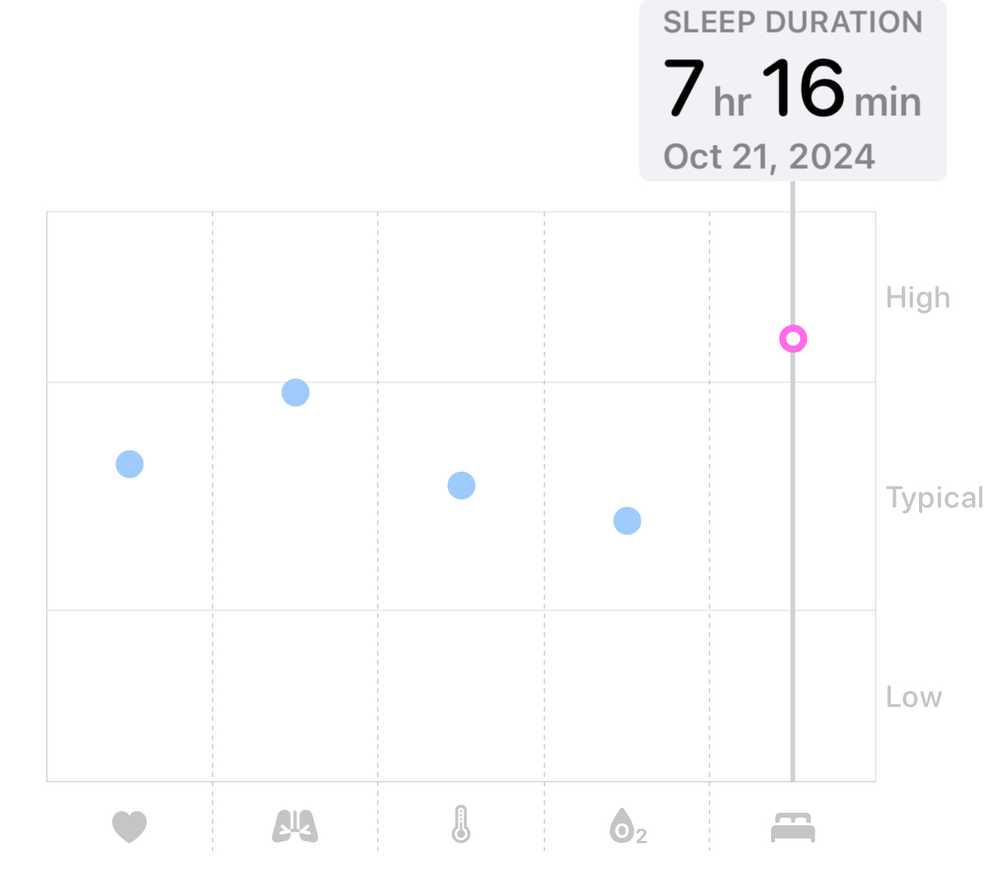Click the Oct 21, 2024 date text
Screen dimensions: 1000x879
point(768,157)
